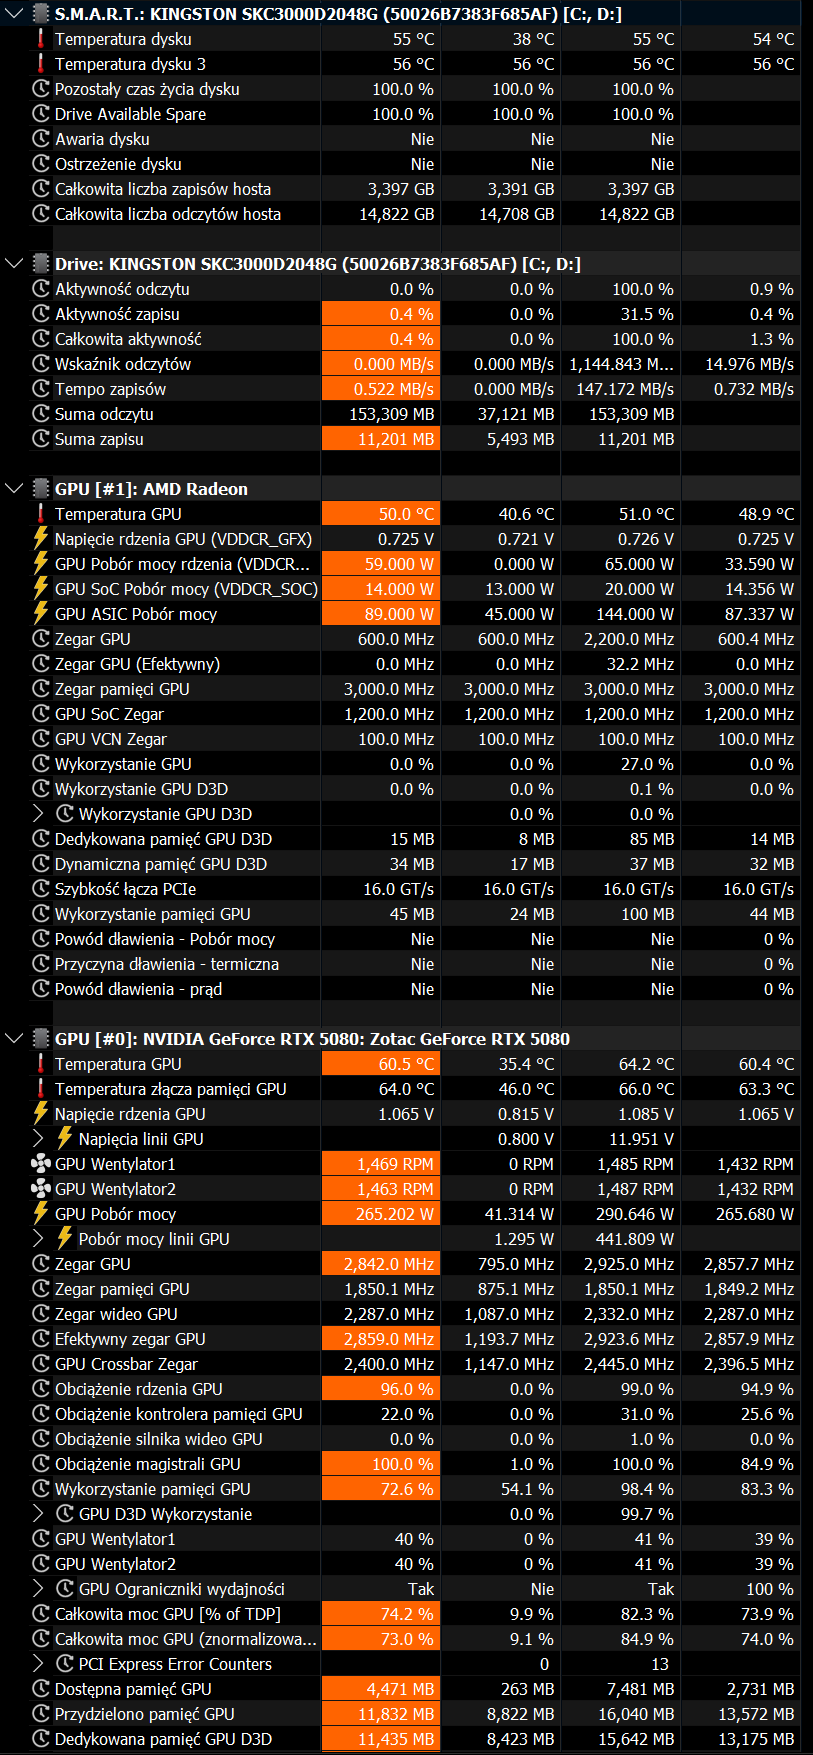The width and height of the screenshot is (813, 1755).
Task: Click chip icon beside S.M.A.R.T. KINGSTON header
Action: [41, 14]
